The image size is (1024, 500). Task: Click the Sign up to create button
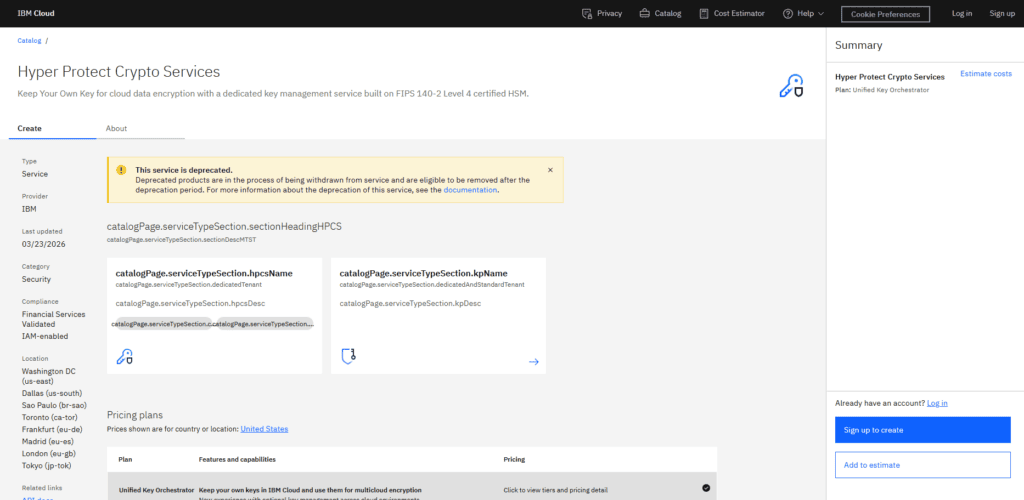coord(922,430)
